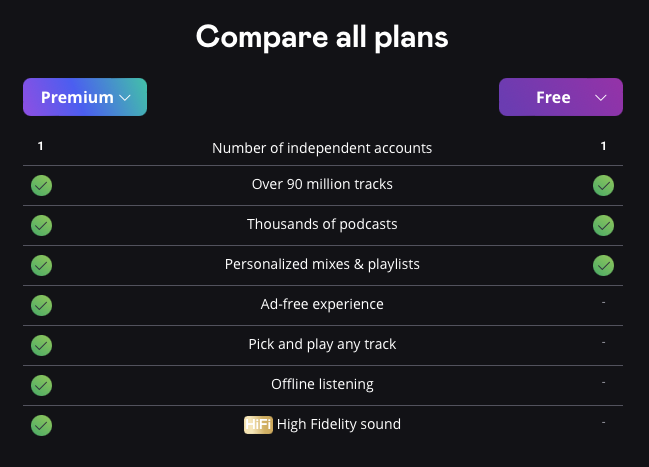Click the gold HiFi badge icon
Viewport: 649px width, 467px height.
[258, 425]
